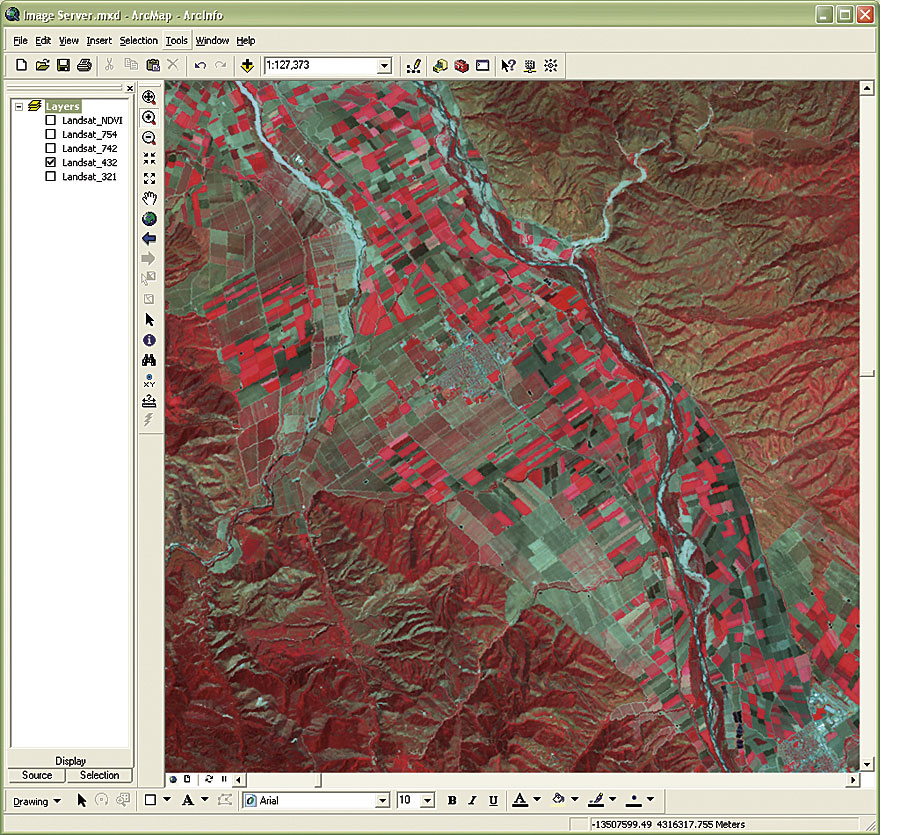Screen dimensions: 900x835
Task: Click the horizontal scrollbar right arrow
Action: pos(853,779)
